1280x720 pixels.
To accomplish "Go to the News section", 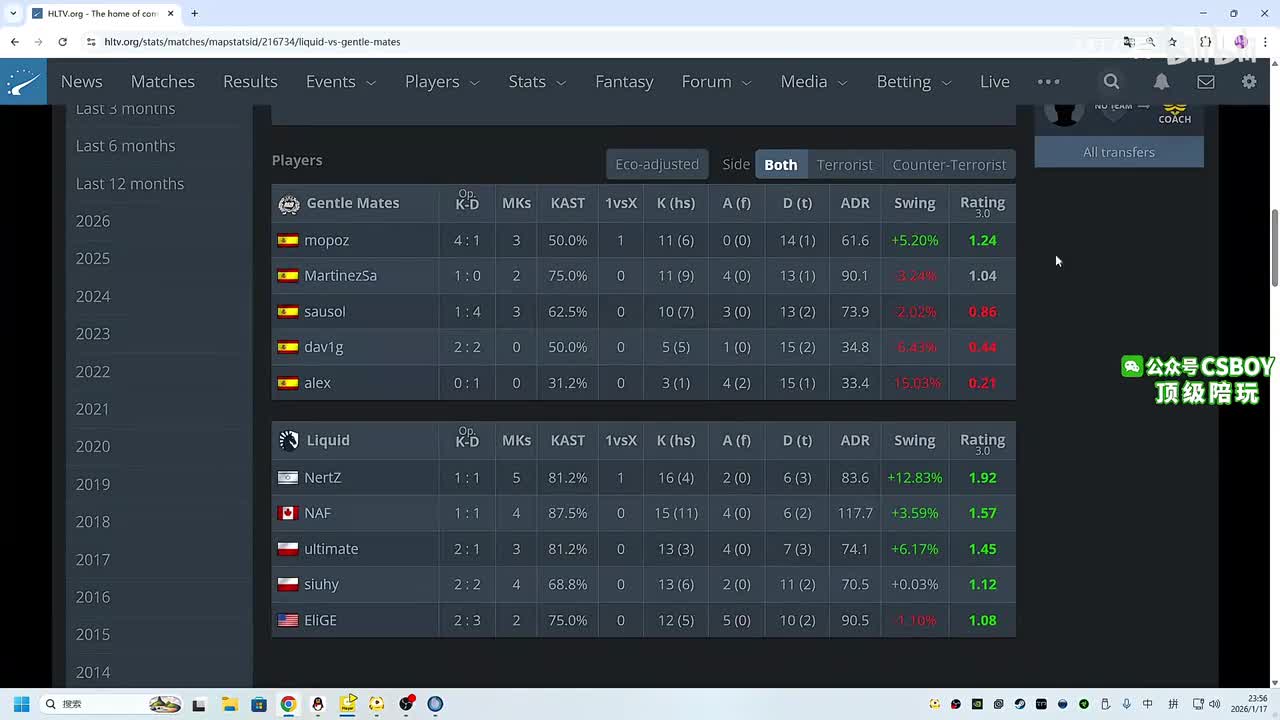I will point(82,82).
